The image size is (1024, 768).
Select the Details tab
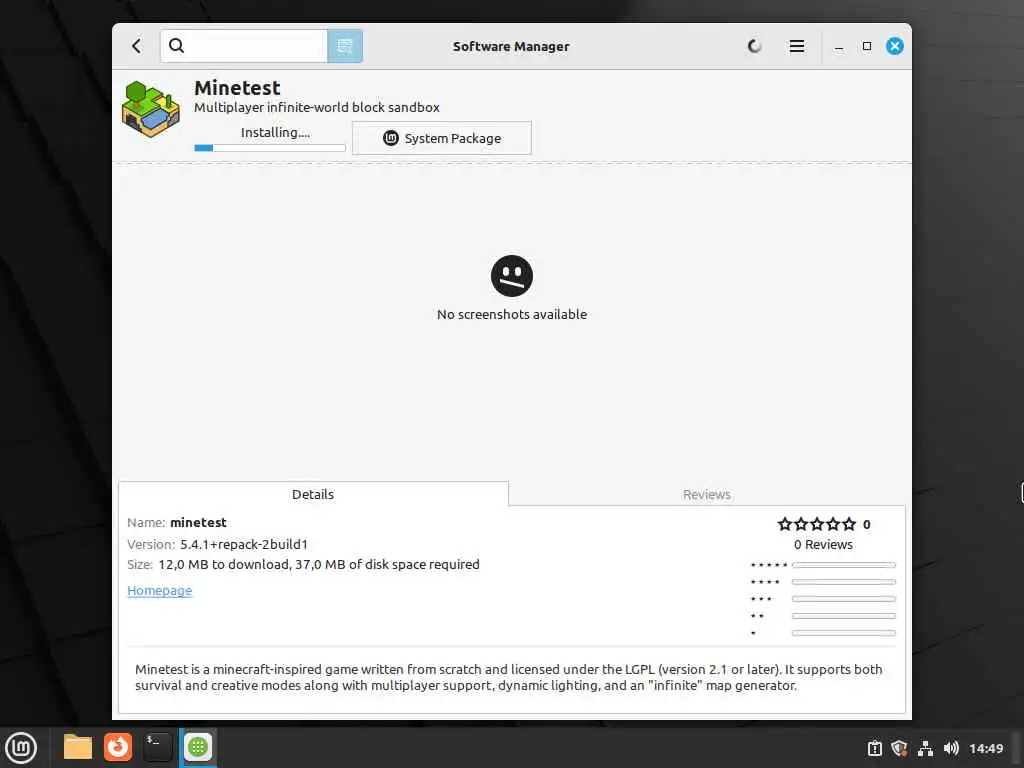(x=313, y=494)
